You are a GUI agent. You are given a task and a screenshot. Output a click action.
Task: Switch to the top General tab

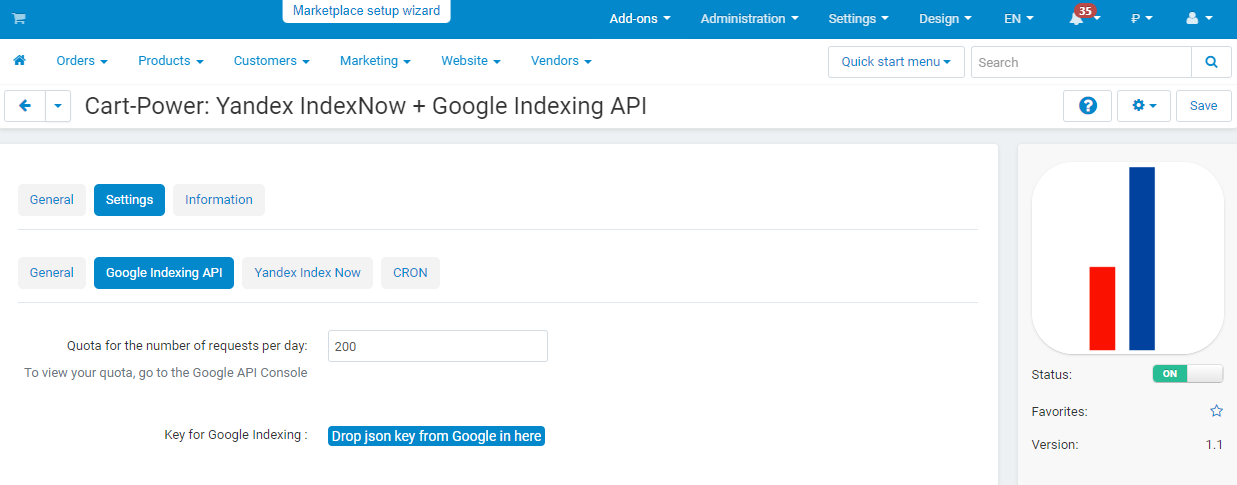coord(52,200)
